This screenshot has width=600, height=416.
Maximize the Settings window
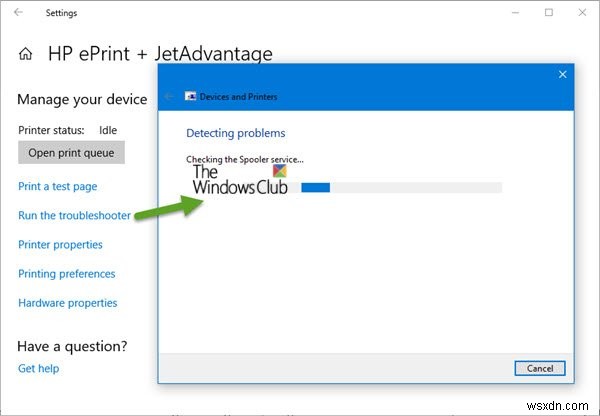(549, 13)
